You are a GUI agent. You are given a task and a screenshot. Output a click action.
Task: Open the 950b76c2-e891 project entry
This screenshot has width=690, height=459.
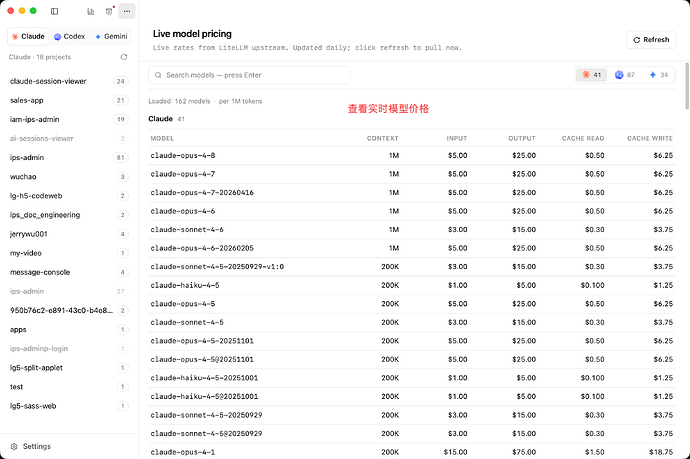[x=69, y=310]
